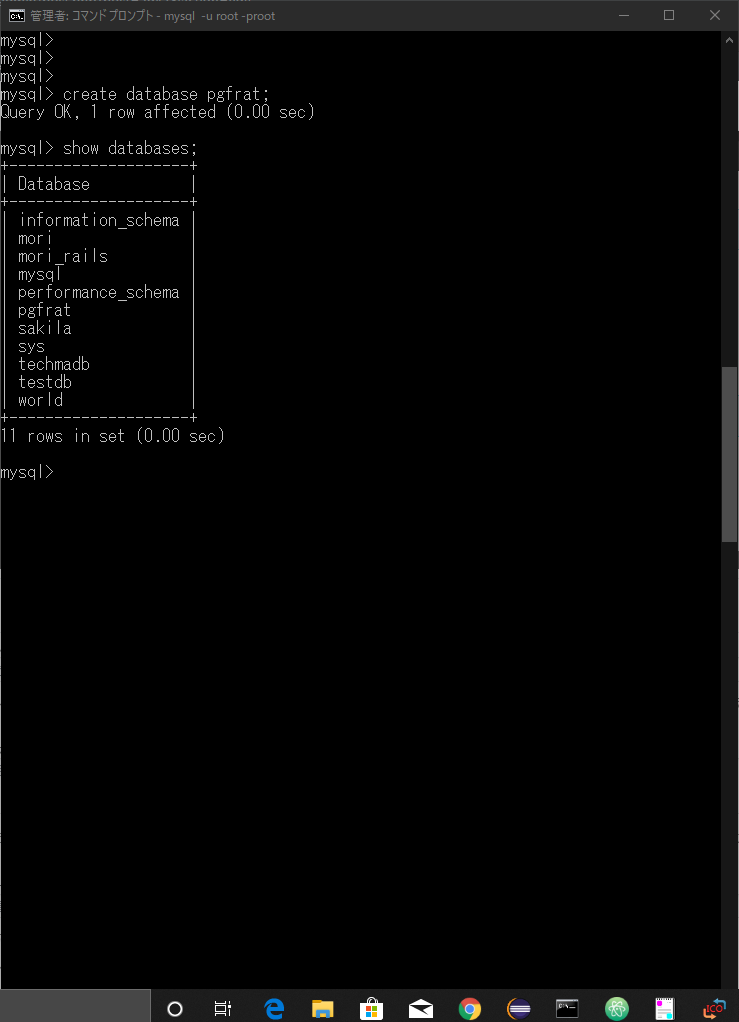The width and height of the screenshot is (739, 1022).
Task: Open File Explorer folder icon
Action: [323, 1008]
